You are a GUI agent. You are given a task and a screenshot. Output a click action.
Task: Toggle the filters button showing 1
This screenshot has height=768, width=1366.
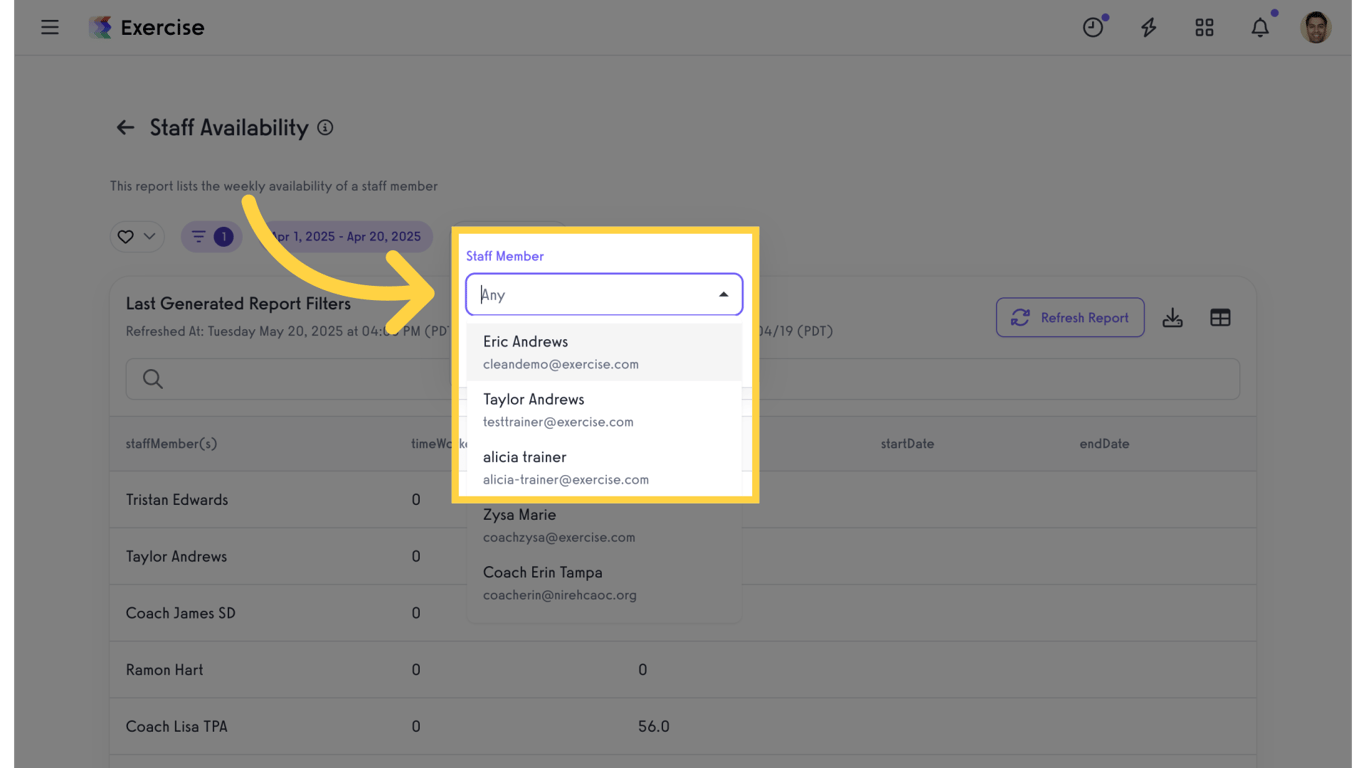click(x=211, y=237)
